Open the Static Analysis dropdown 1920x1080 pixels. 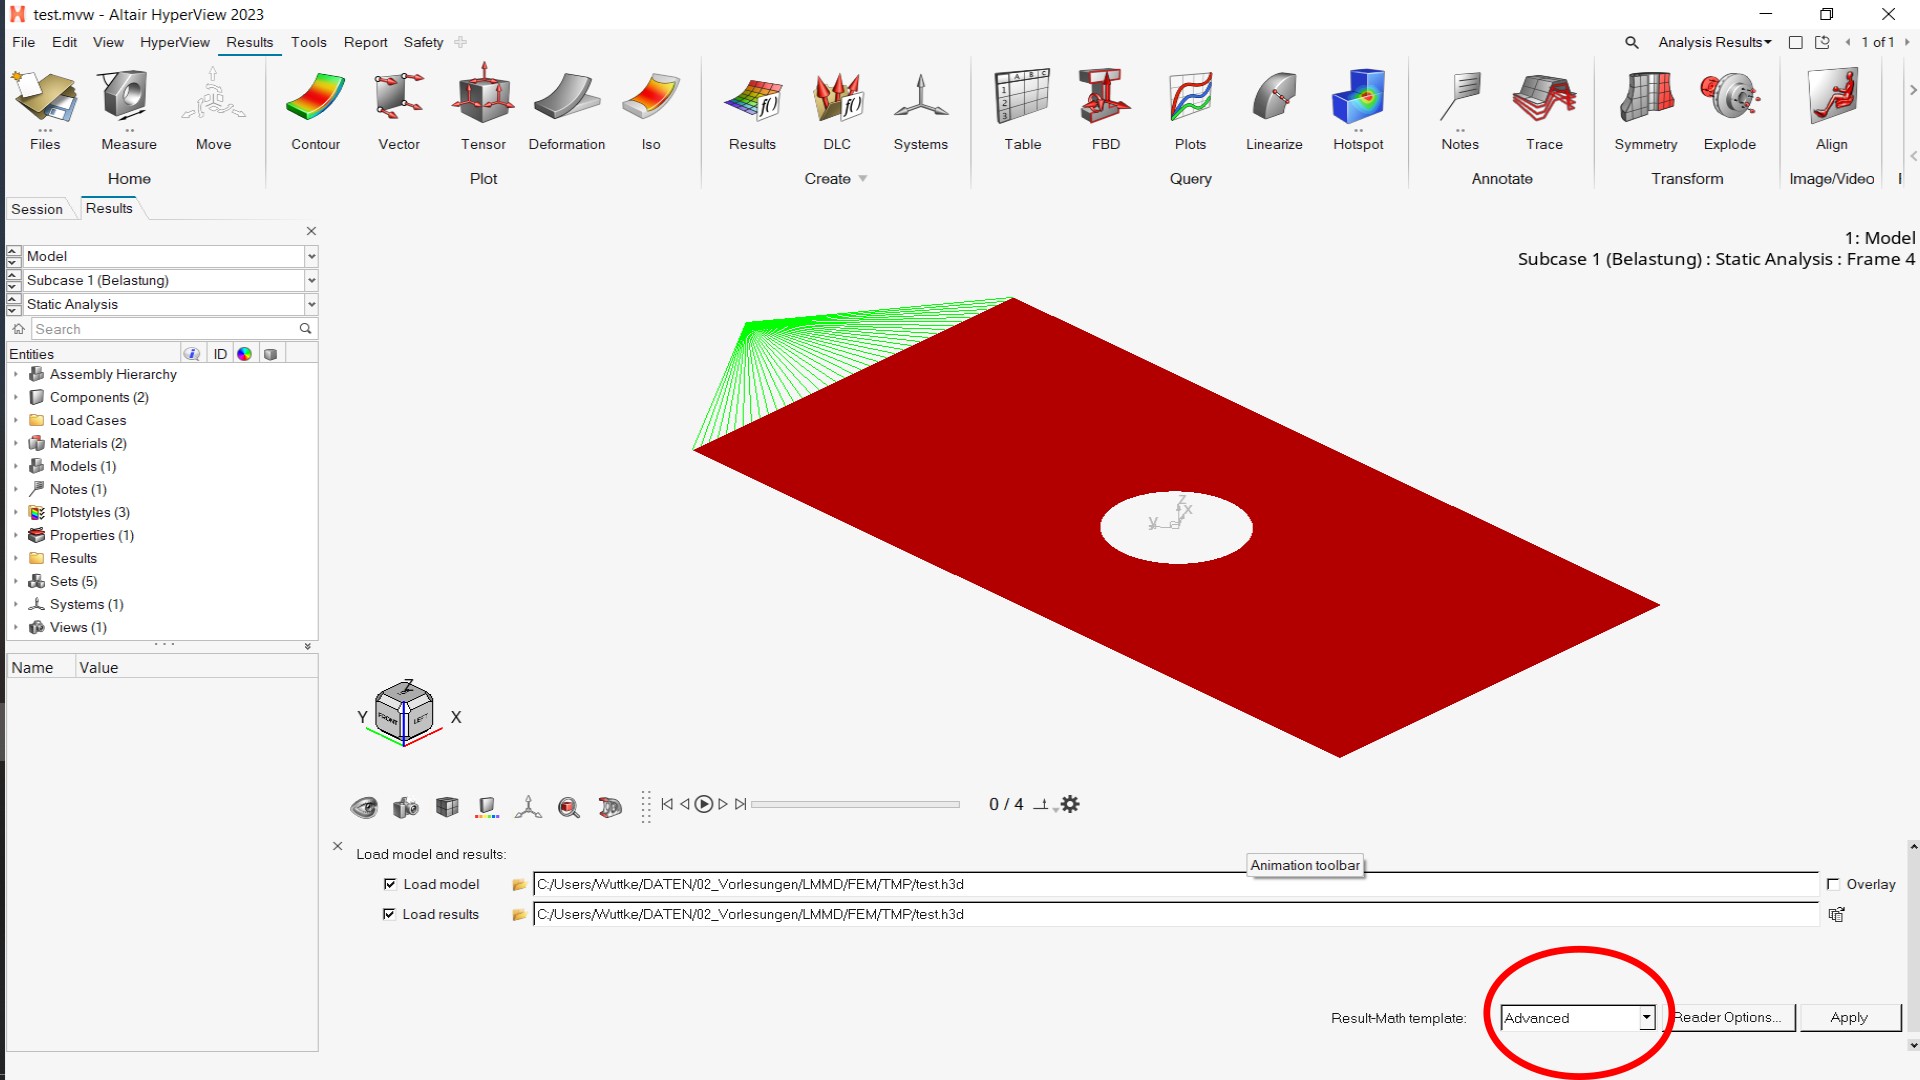coord(311,305)
